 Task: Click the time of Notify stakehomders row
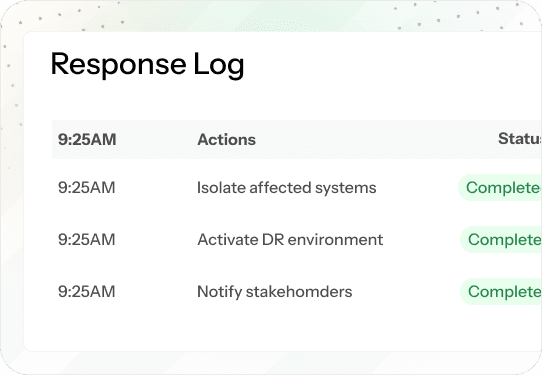86,291
